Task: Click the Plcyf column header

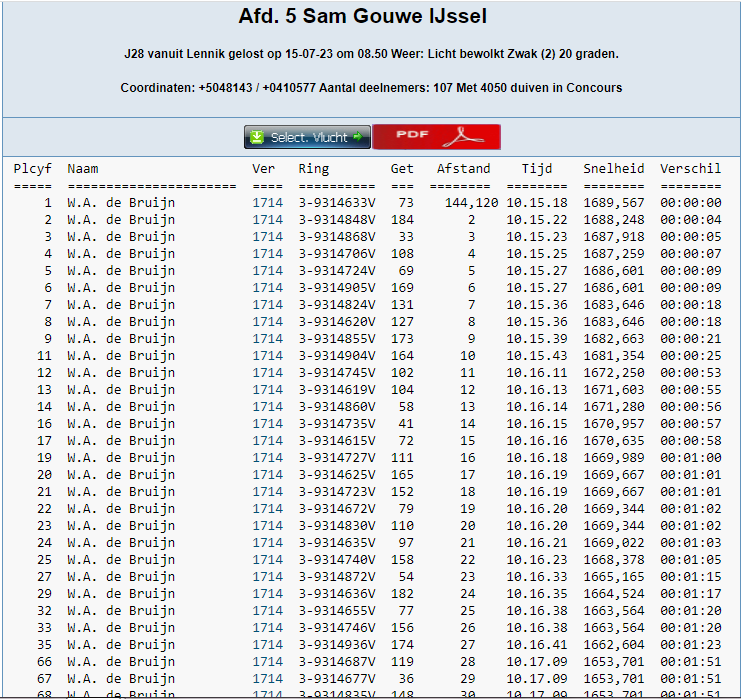Action: pos(33,169)
